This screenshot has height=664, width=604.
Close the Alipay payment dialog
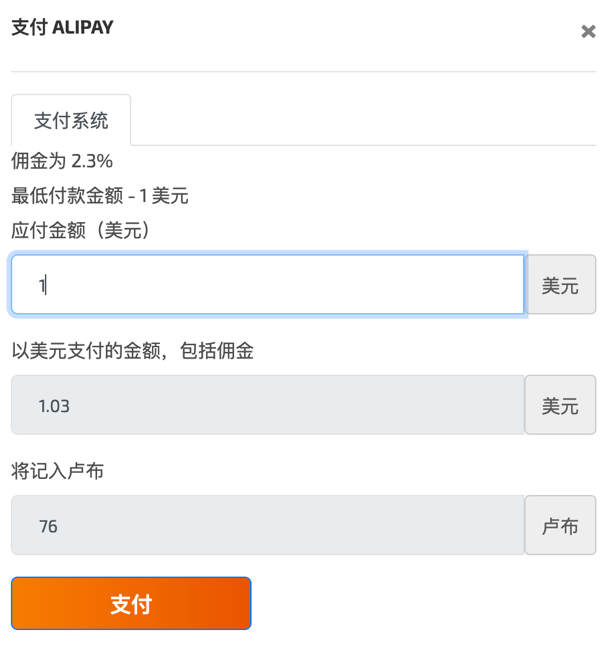(x=588, y=31)
